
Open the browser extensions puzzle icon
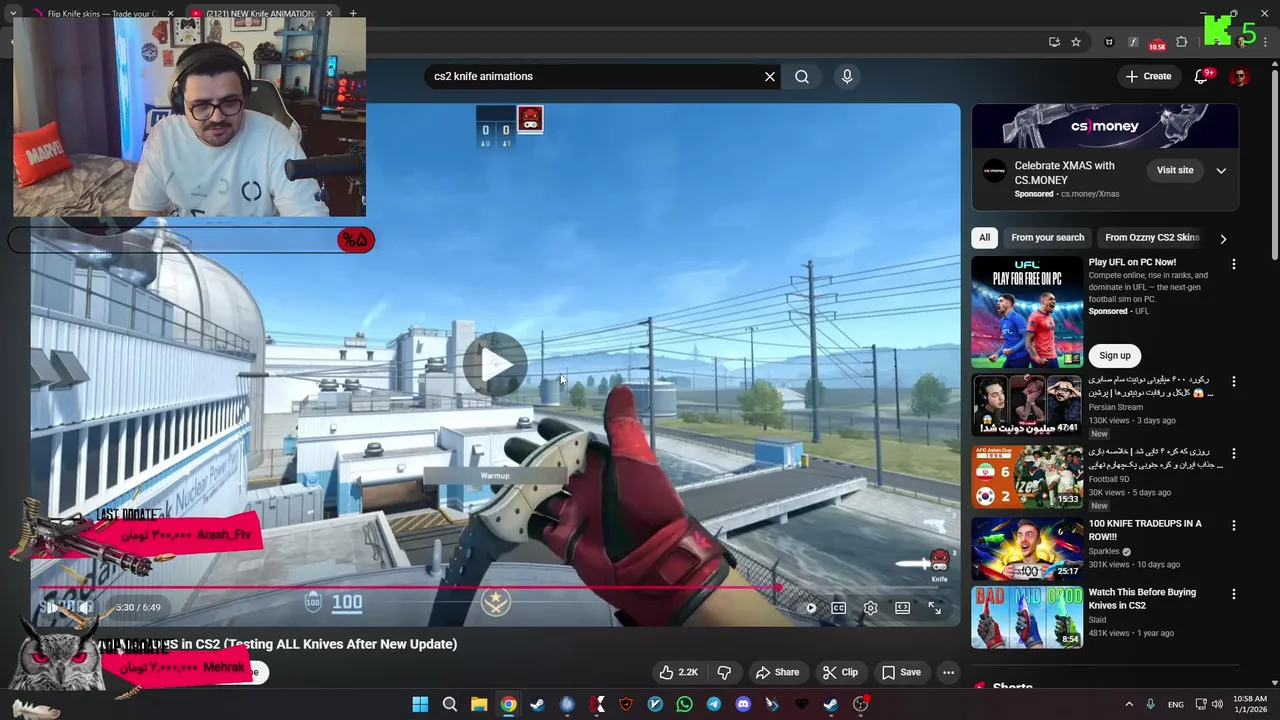click(x=1182, y=42)
